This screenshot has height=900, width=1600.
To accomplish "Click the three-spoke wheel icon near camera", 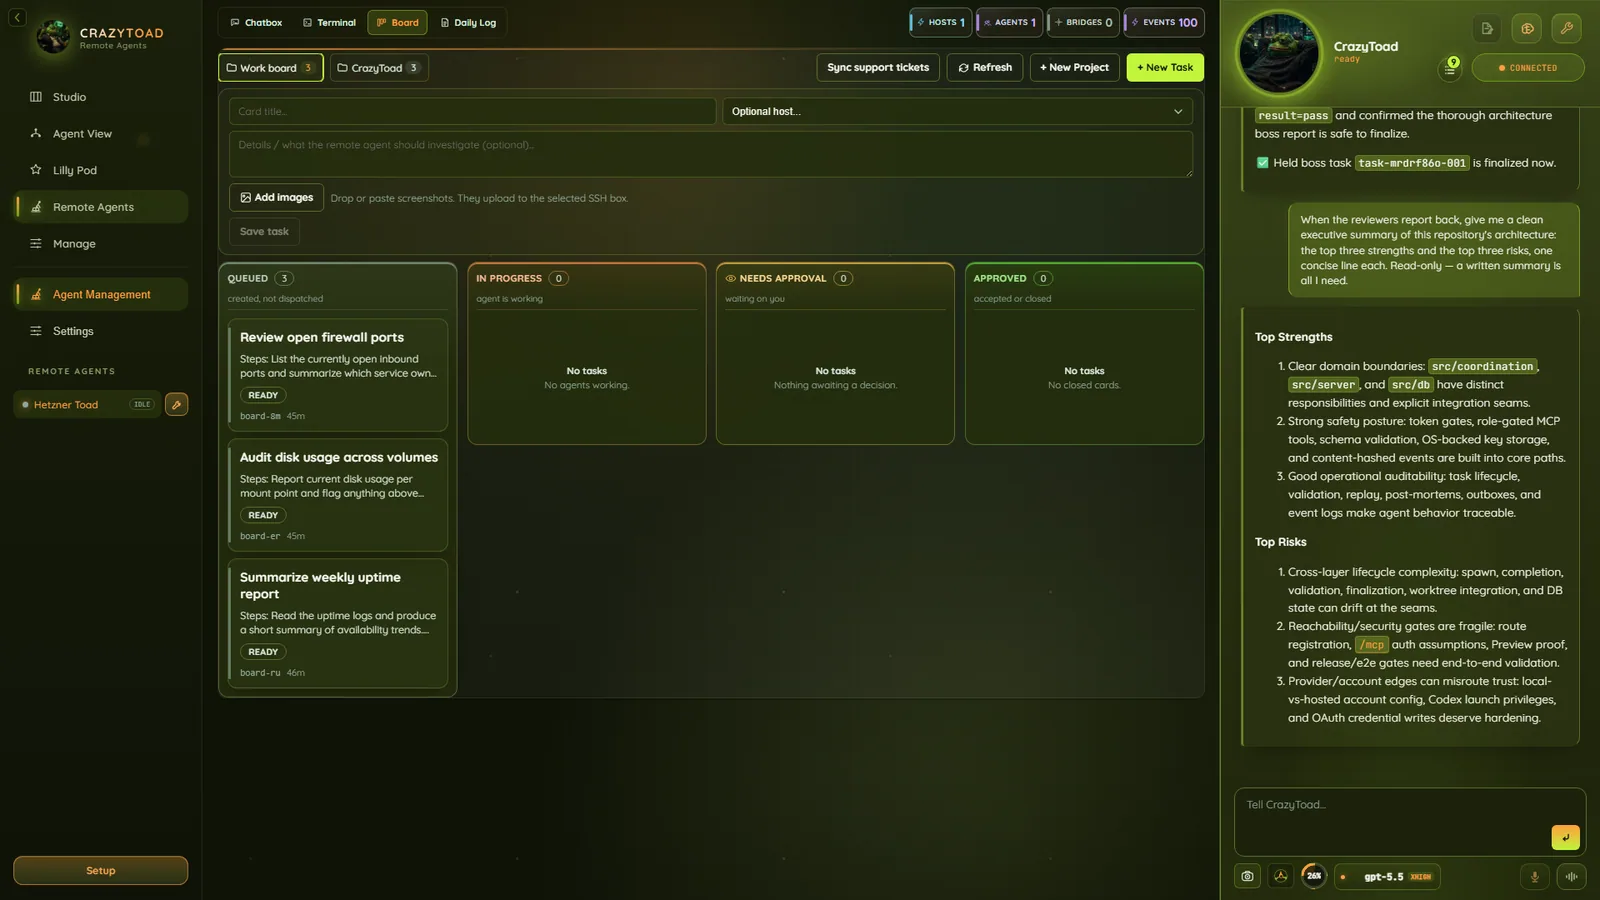I will pyautogui.click(x=1280, y=877).
